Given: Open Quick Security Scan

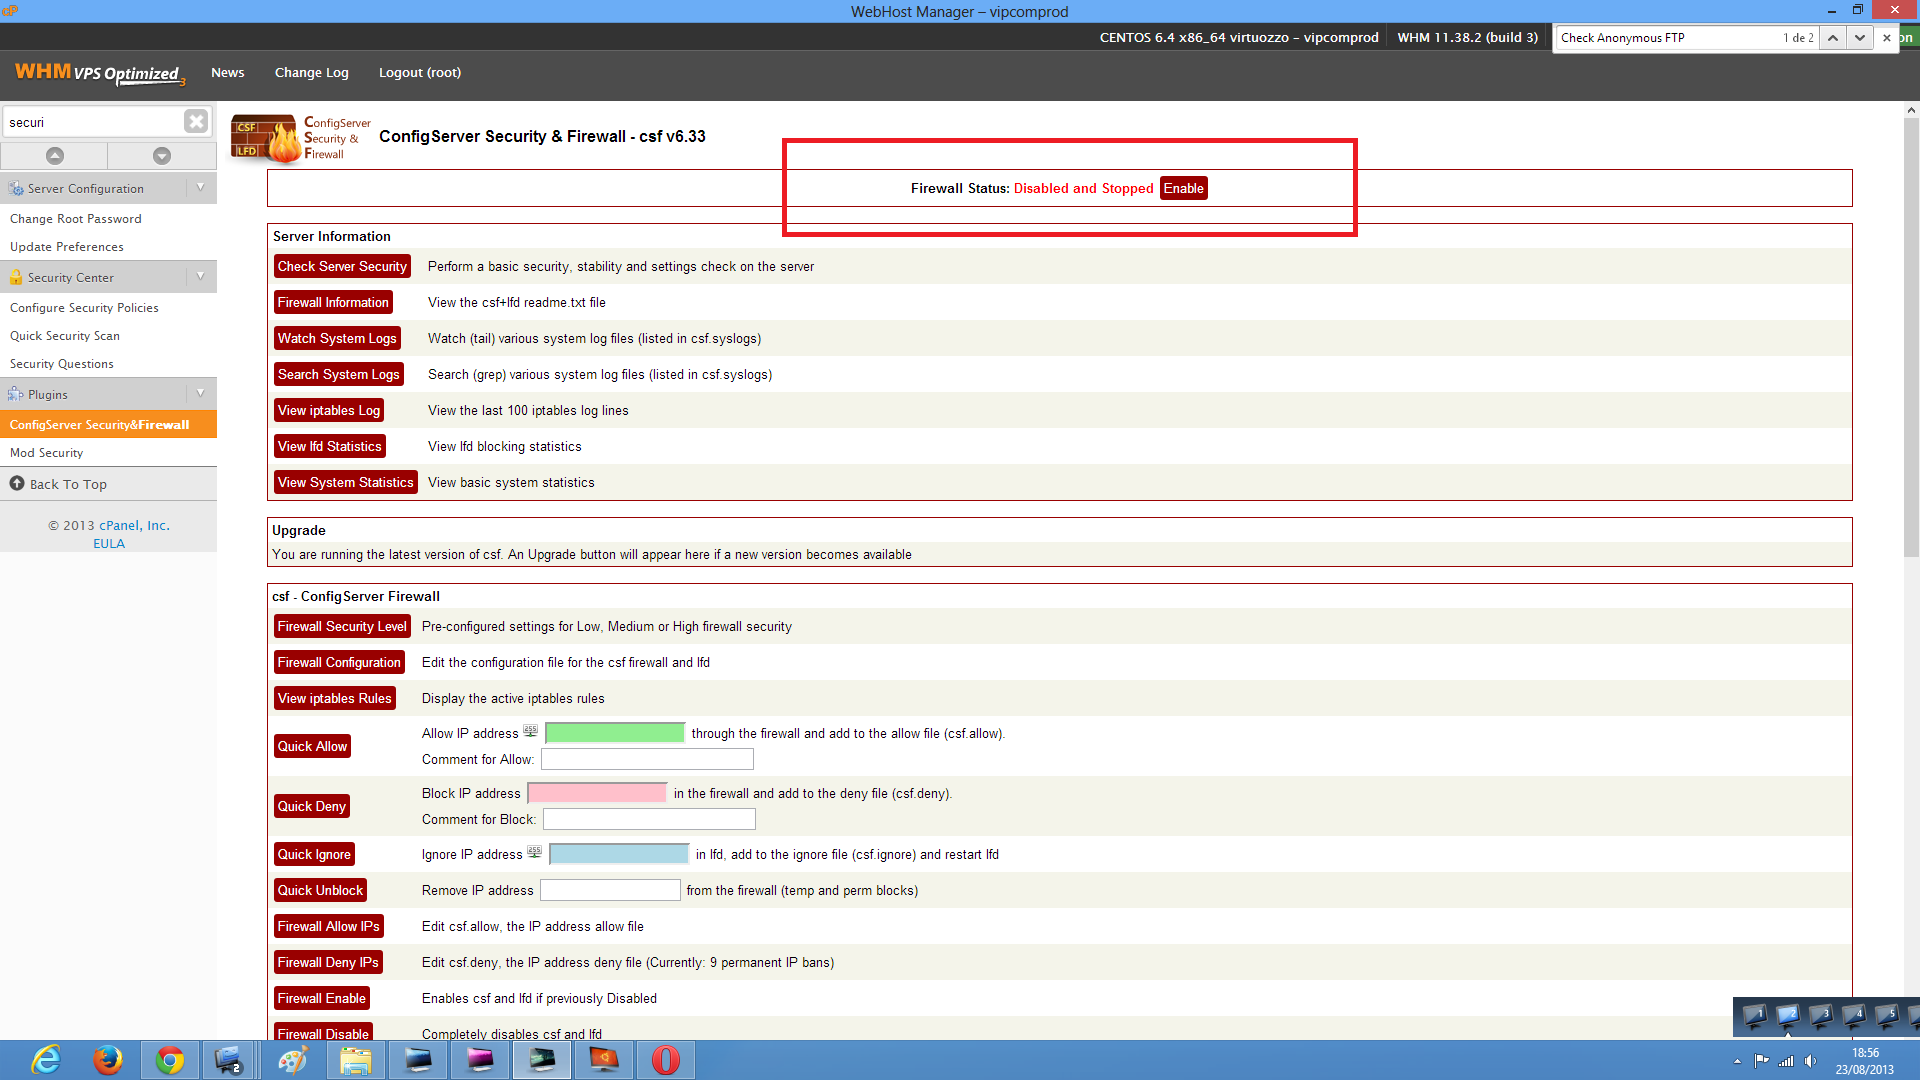Looking at the screenshot, I should [65, 335].
